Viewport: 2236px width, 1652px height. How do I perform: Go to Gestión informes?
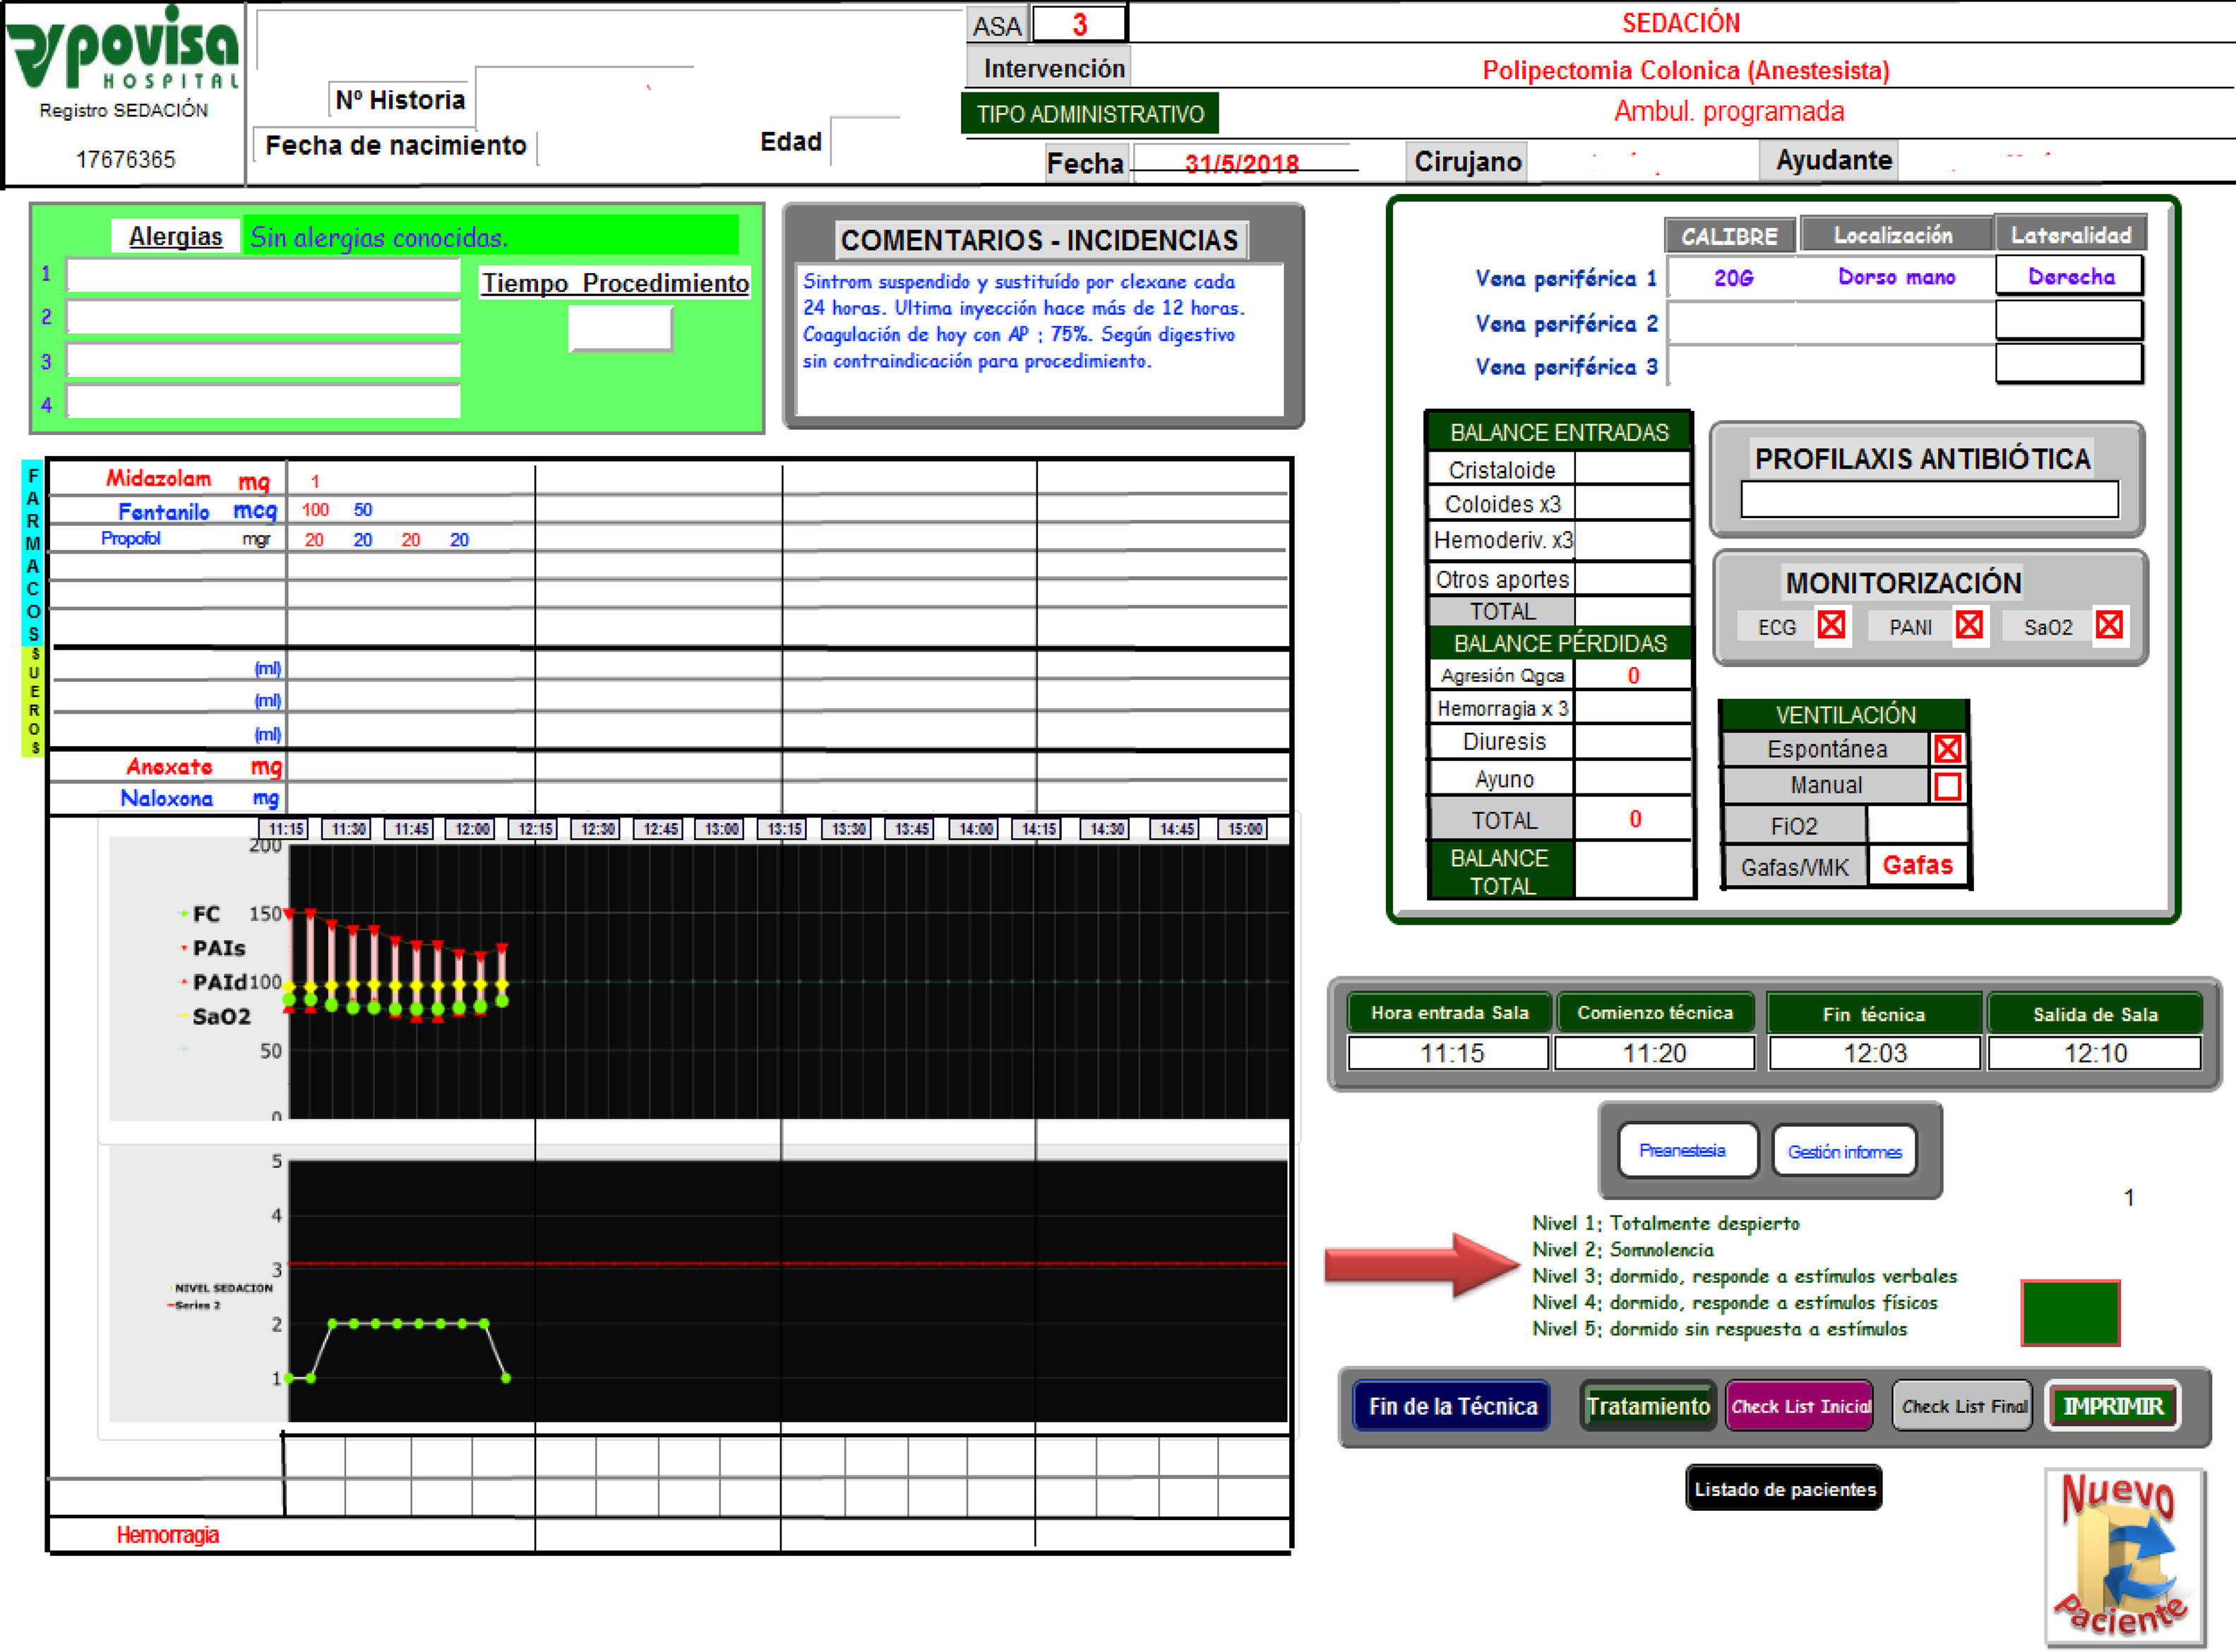click(x=1844, y=1151)
